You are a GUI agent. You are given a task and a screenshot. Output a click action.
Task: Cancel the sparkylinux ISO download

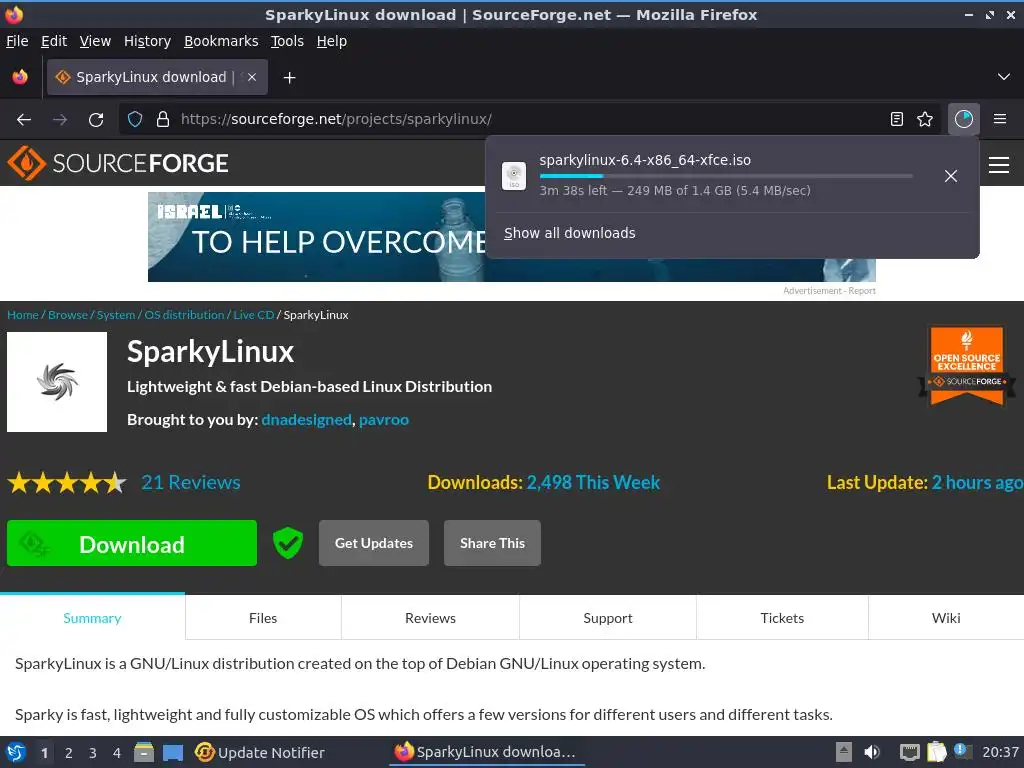(x=951, y=176)
